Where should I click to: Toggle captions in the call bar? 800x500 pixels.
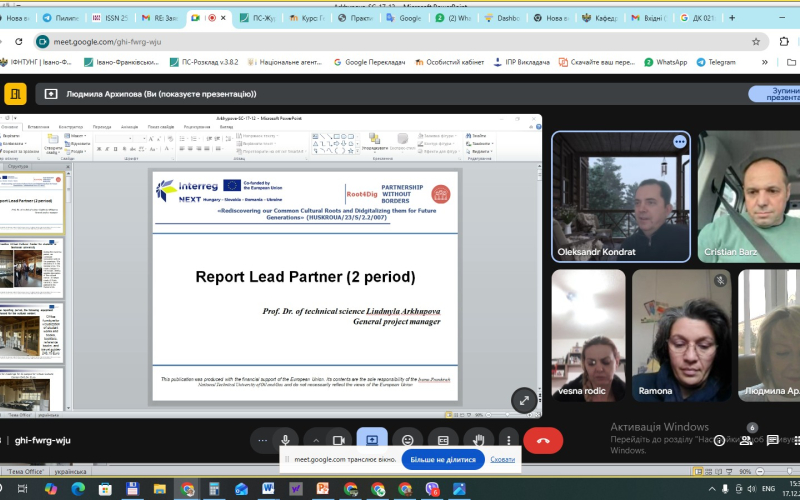click(443, 440)
